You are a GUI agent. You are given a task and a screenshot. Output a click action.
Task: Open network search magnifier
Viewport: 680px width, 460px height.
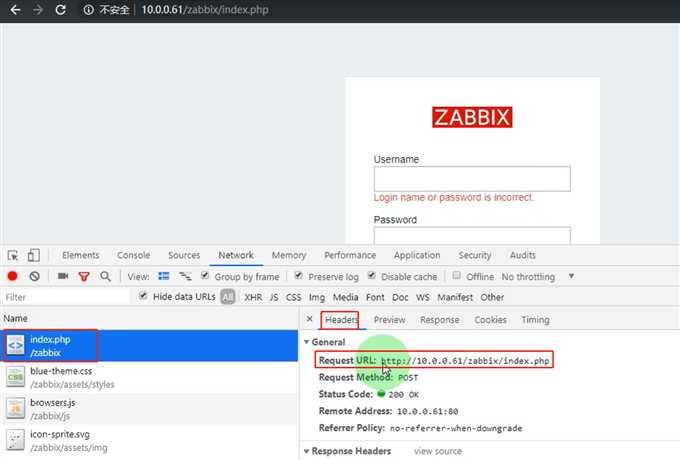pos(105,276)
